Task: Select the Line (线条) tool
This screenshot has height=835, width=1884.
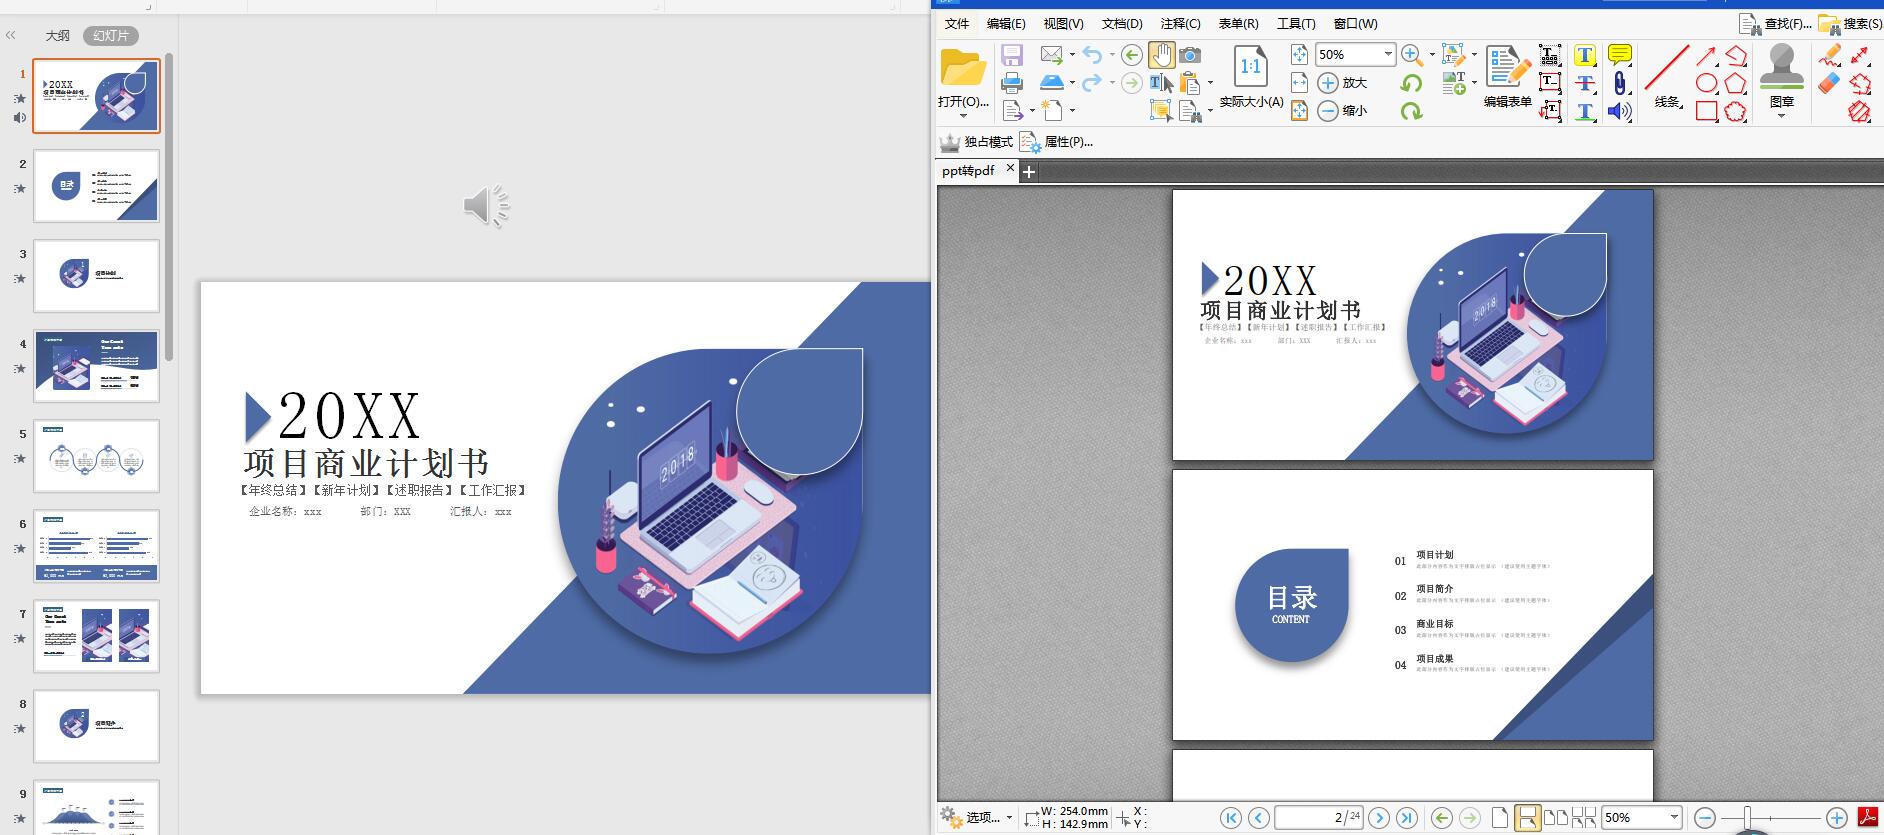Action: pyautogui.click(x=1667, y=77)
